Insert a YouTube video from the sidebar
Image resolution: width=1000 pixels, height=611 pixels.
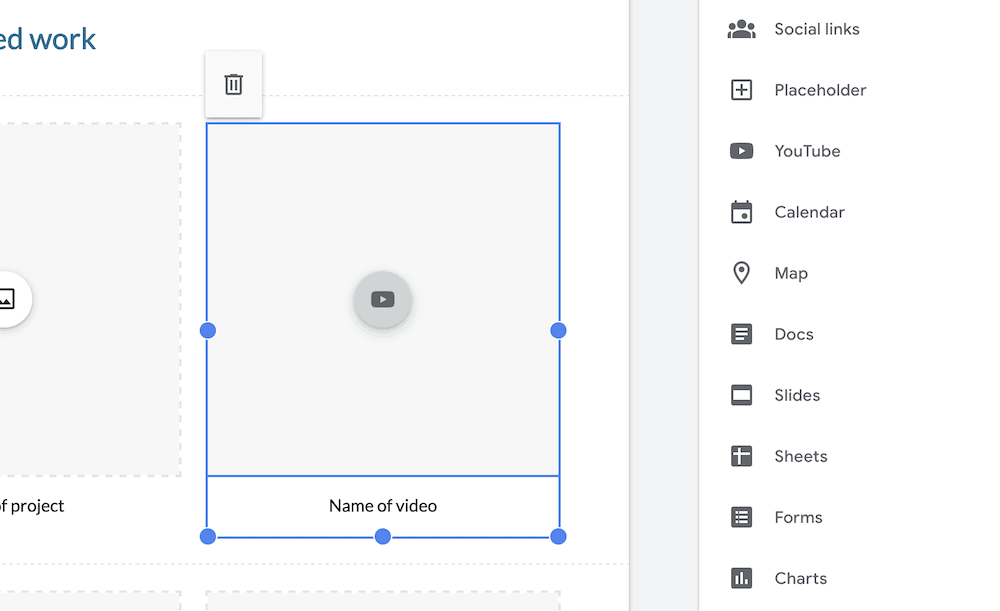pos(807,150)
